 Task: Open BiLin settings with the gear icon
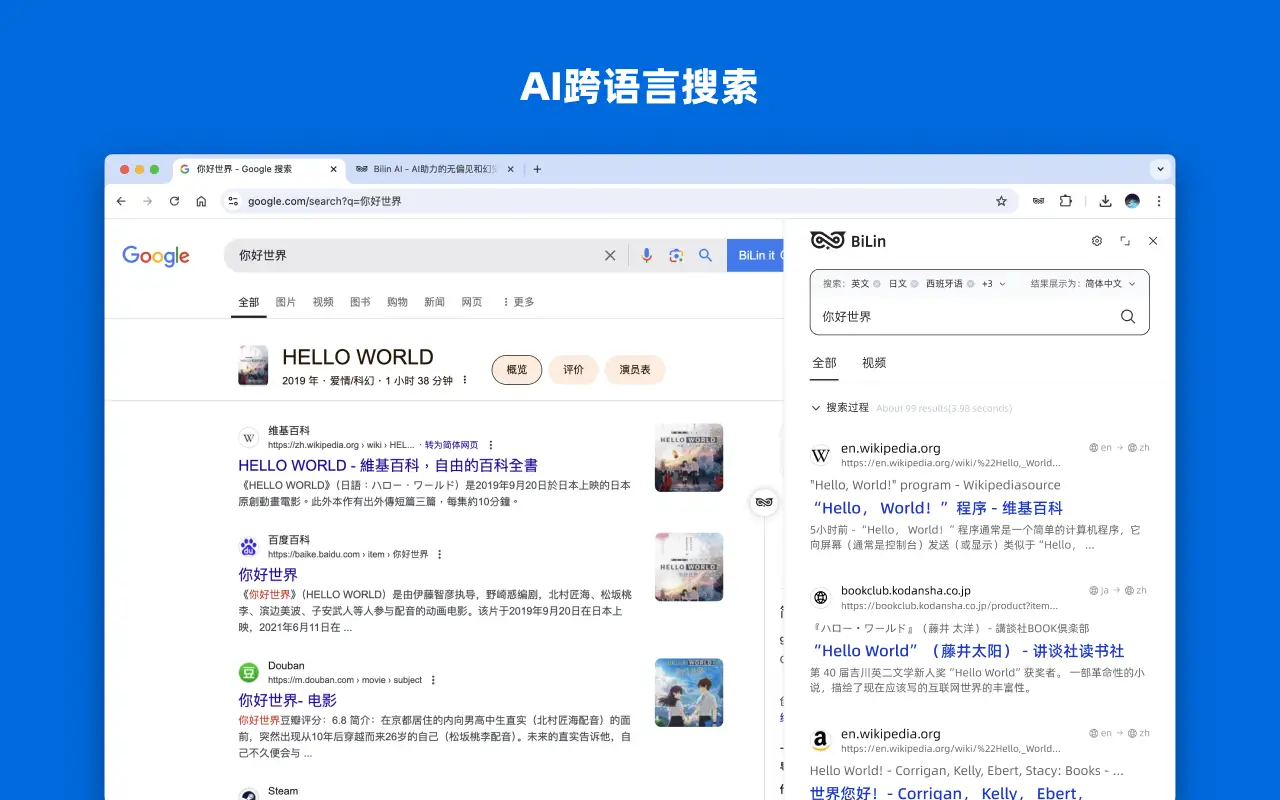(x=1096, y=241)
